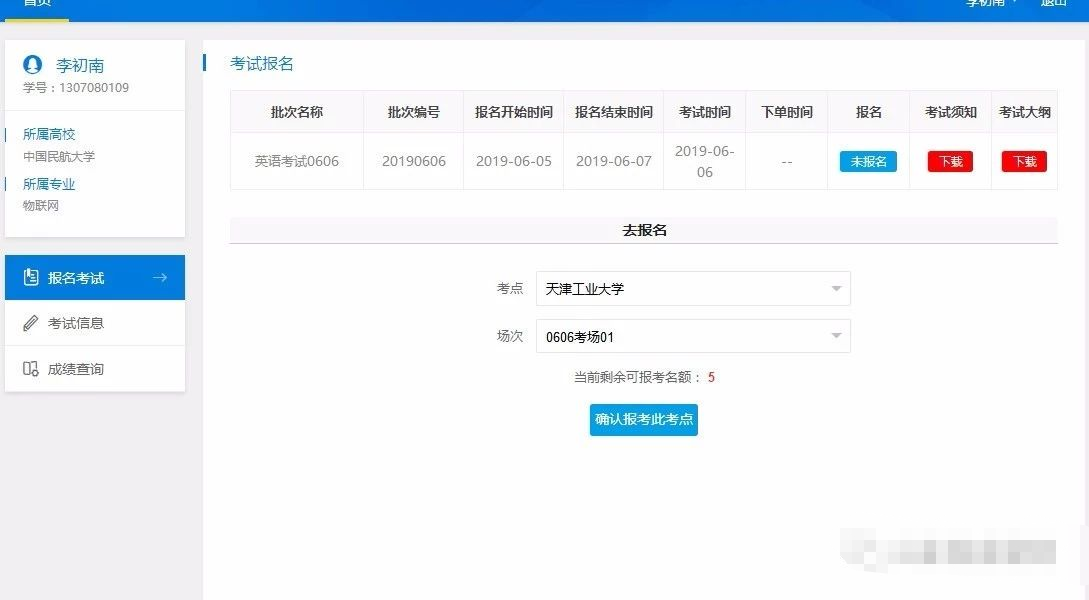Select the 报名考试 sidebar menu item
The image size is (1089, 600).
click(76, 278)
